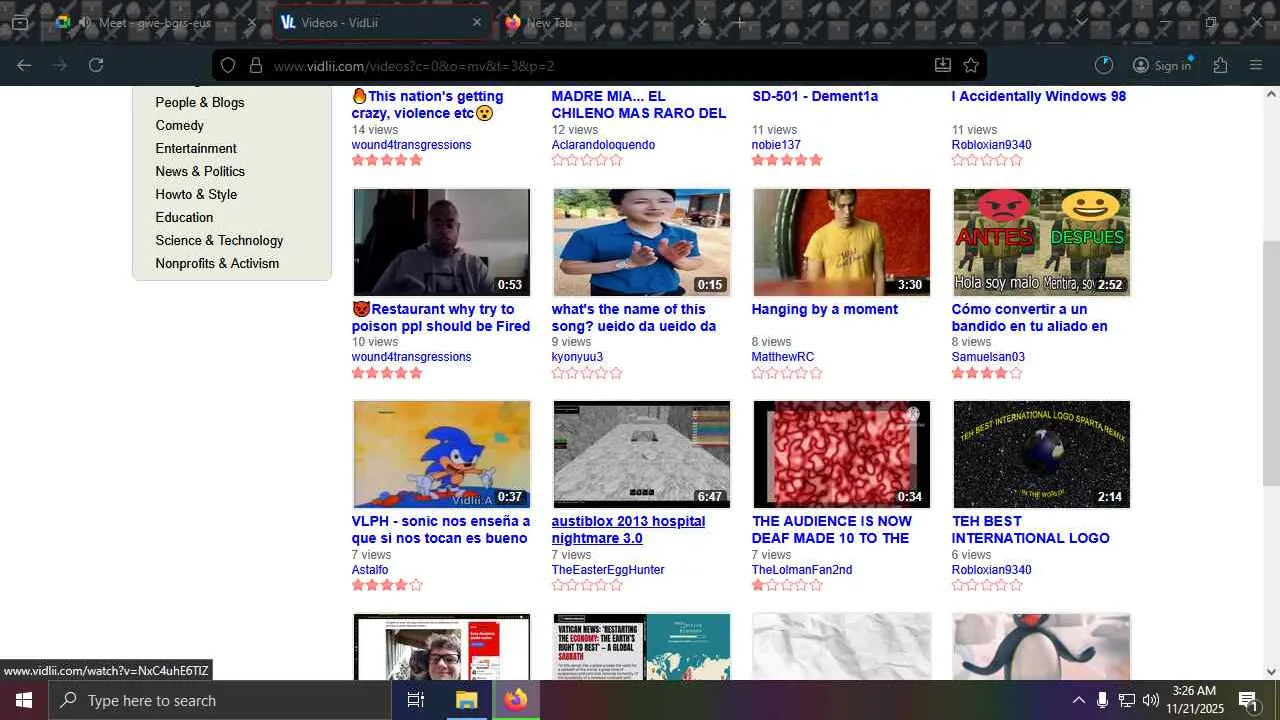Open Task View from the taskbar
Image resolution: width=1280 pixels, height=720 pixels.
click(416, 700)
